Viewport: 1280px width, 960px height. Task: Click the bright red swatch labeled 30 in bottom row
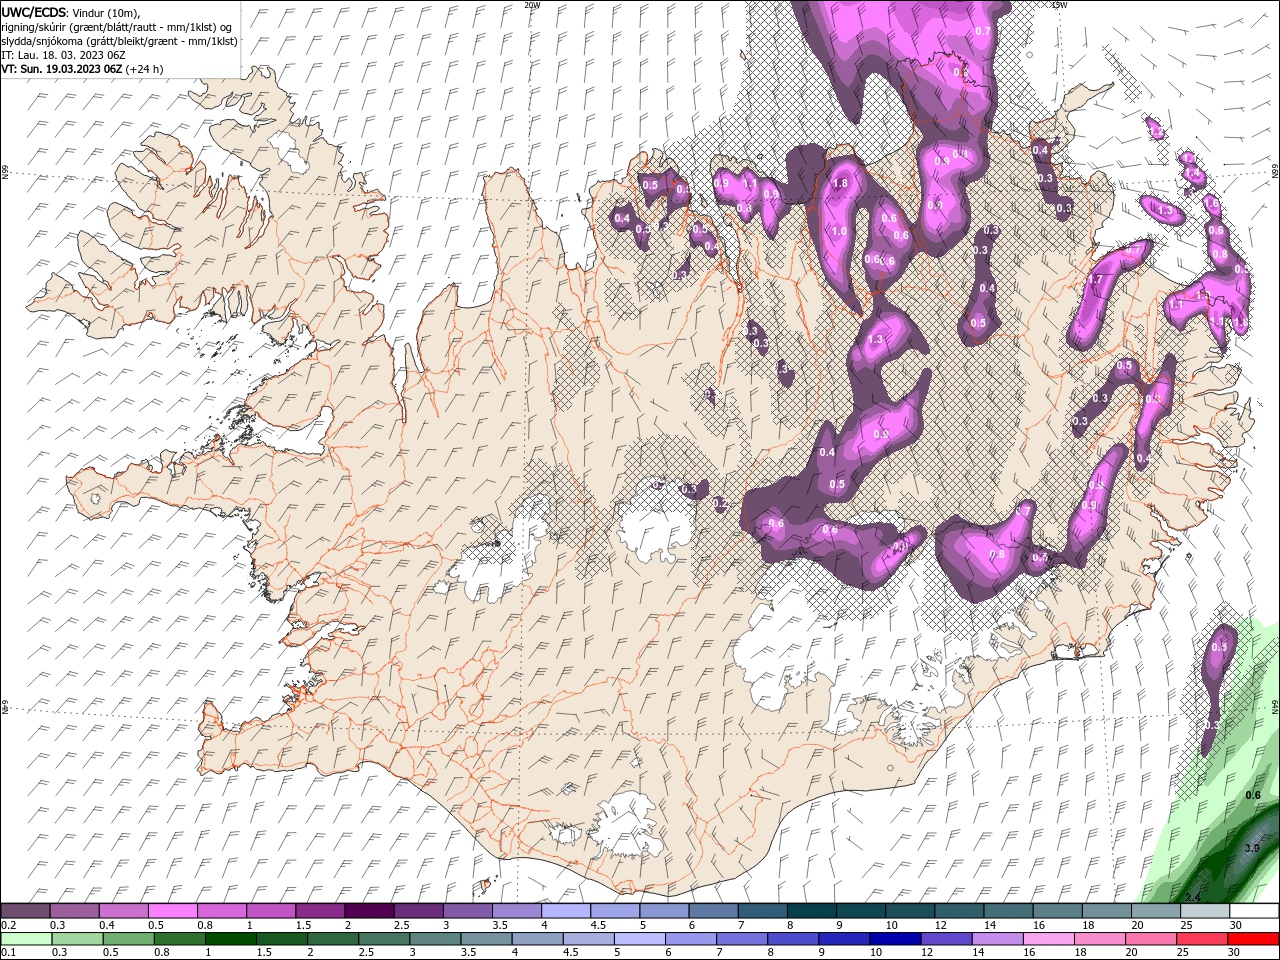click(1254, 939)
